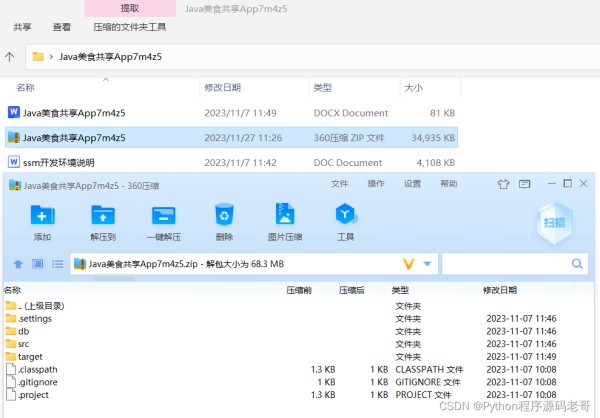Sort archive by 压缩后 column header

pos(351,290)
